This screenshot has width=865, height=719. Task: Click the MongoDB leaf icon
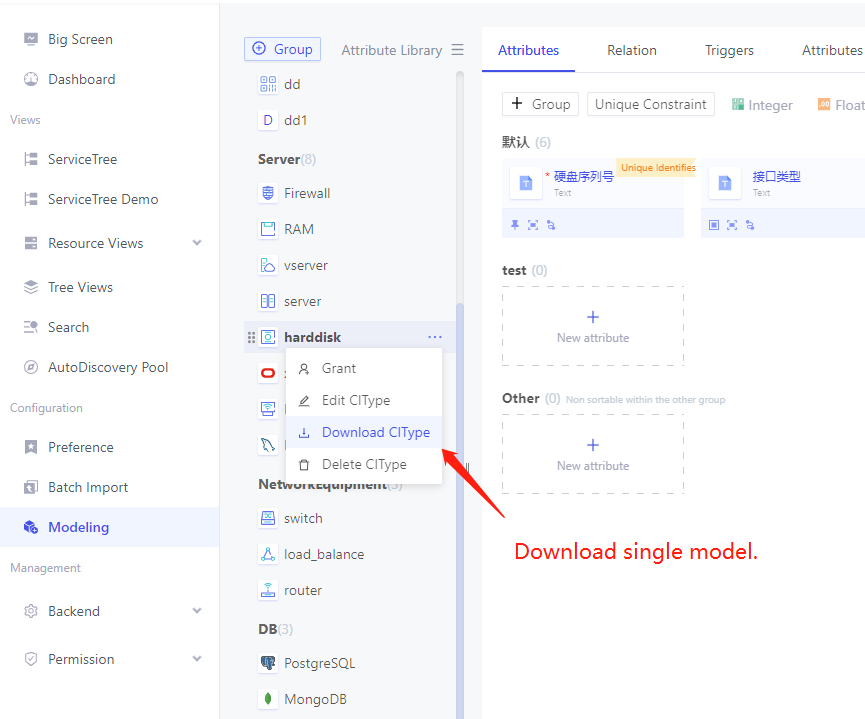pos(268,699)
